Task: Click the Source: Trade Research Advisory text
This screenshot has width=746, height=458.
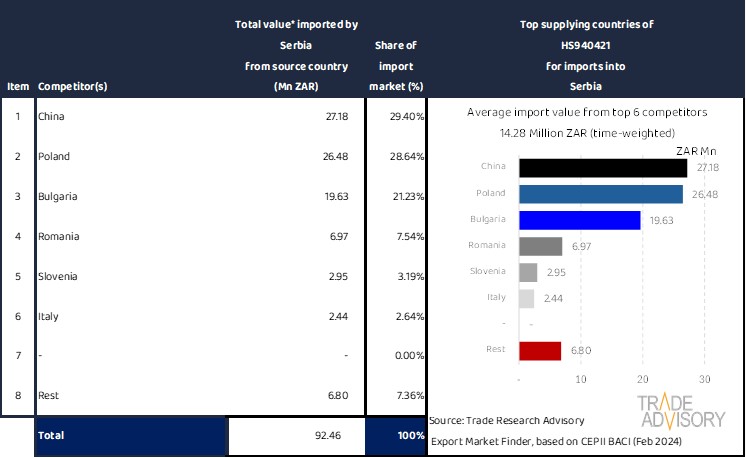Action: (507, 419)
